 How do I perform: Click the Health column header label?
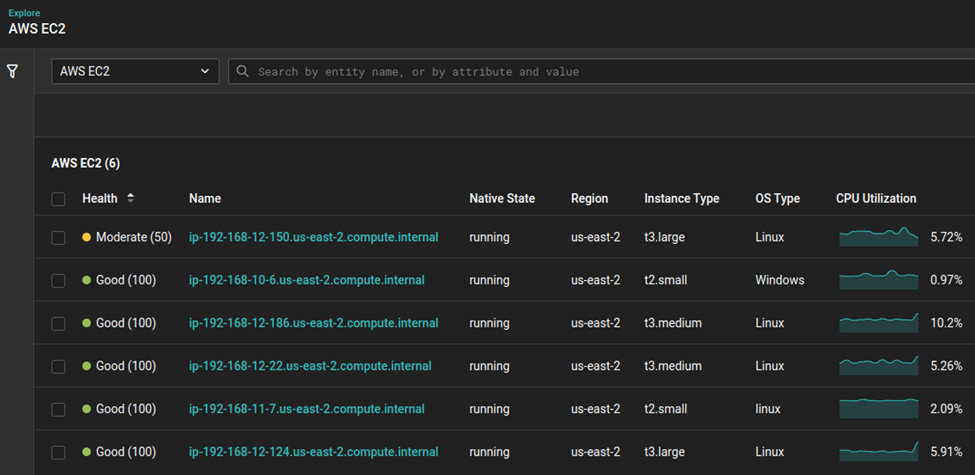(99, 198)
